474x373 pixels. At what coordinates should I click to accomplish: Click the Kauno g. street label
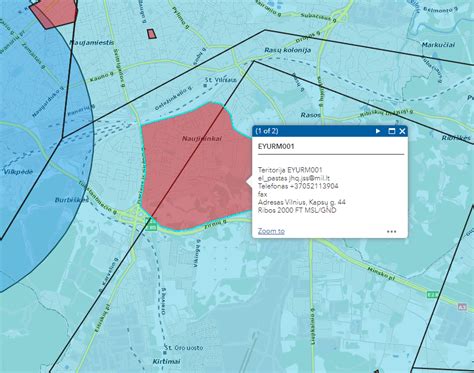tap(101, 77)
